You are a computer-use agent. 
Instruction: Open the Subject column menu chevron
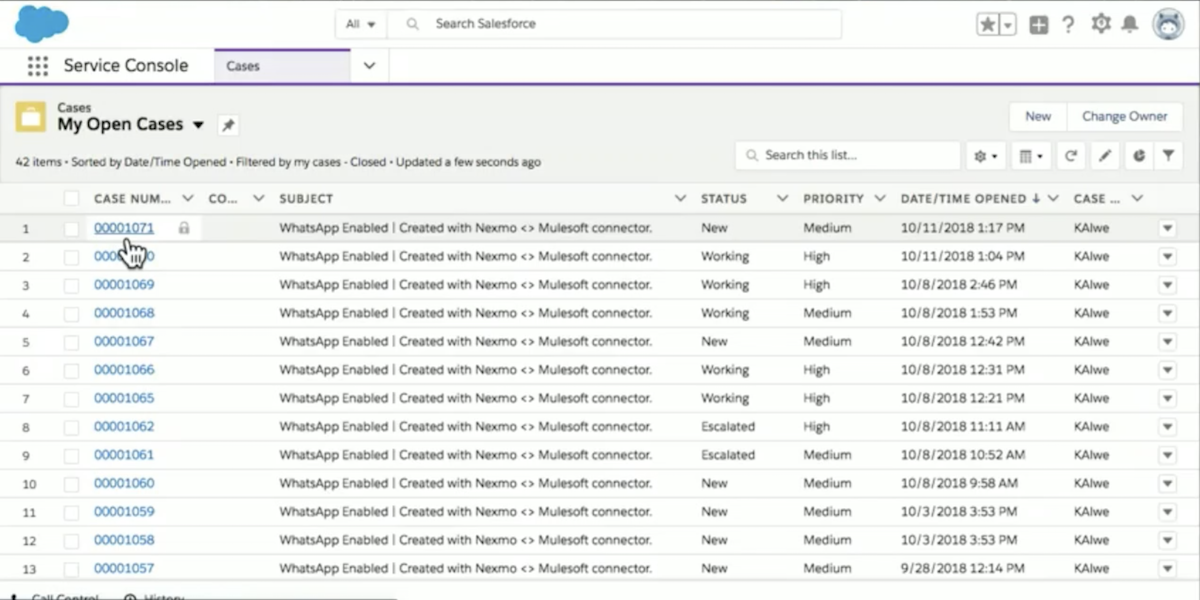click(681, 199)
